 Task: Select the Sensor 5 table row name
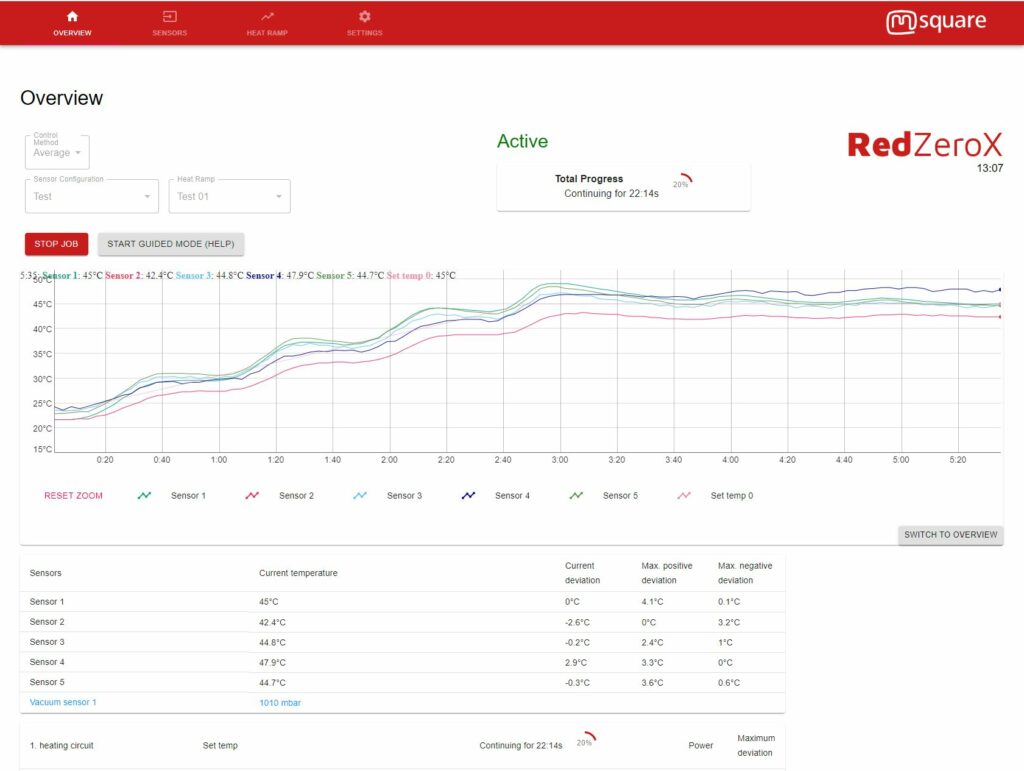47,682
